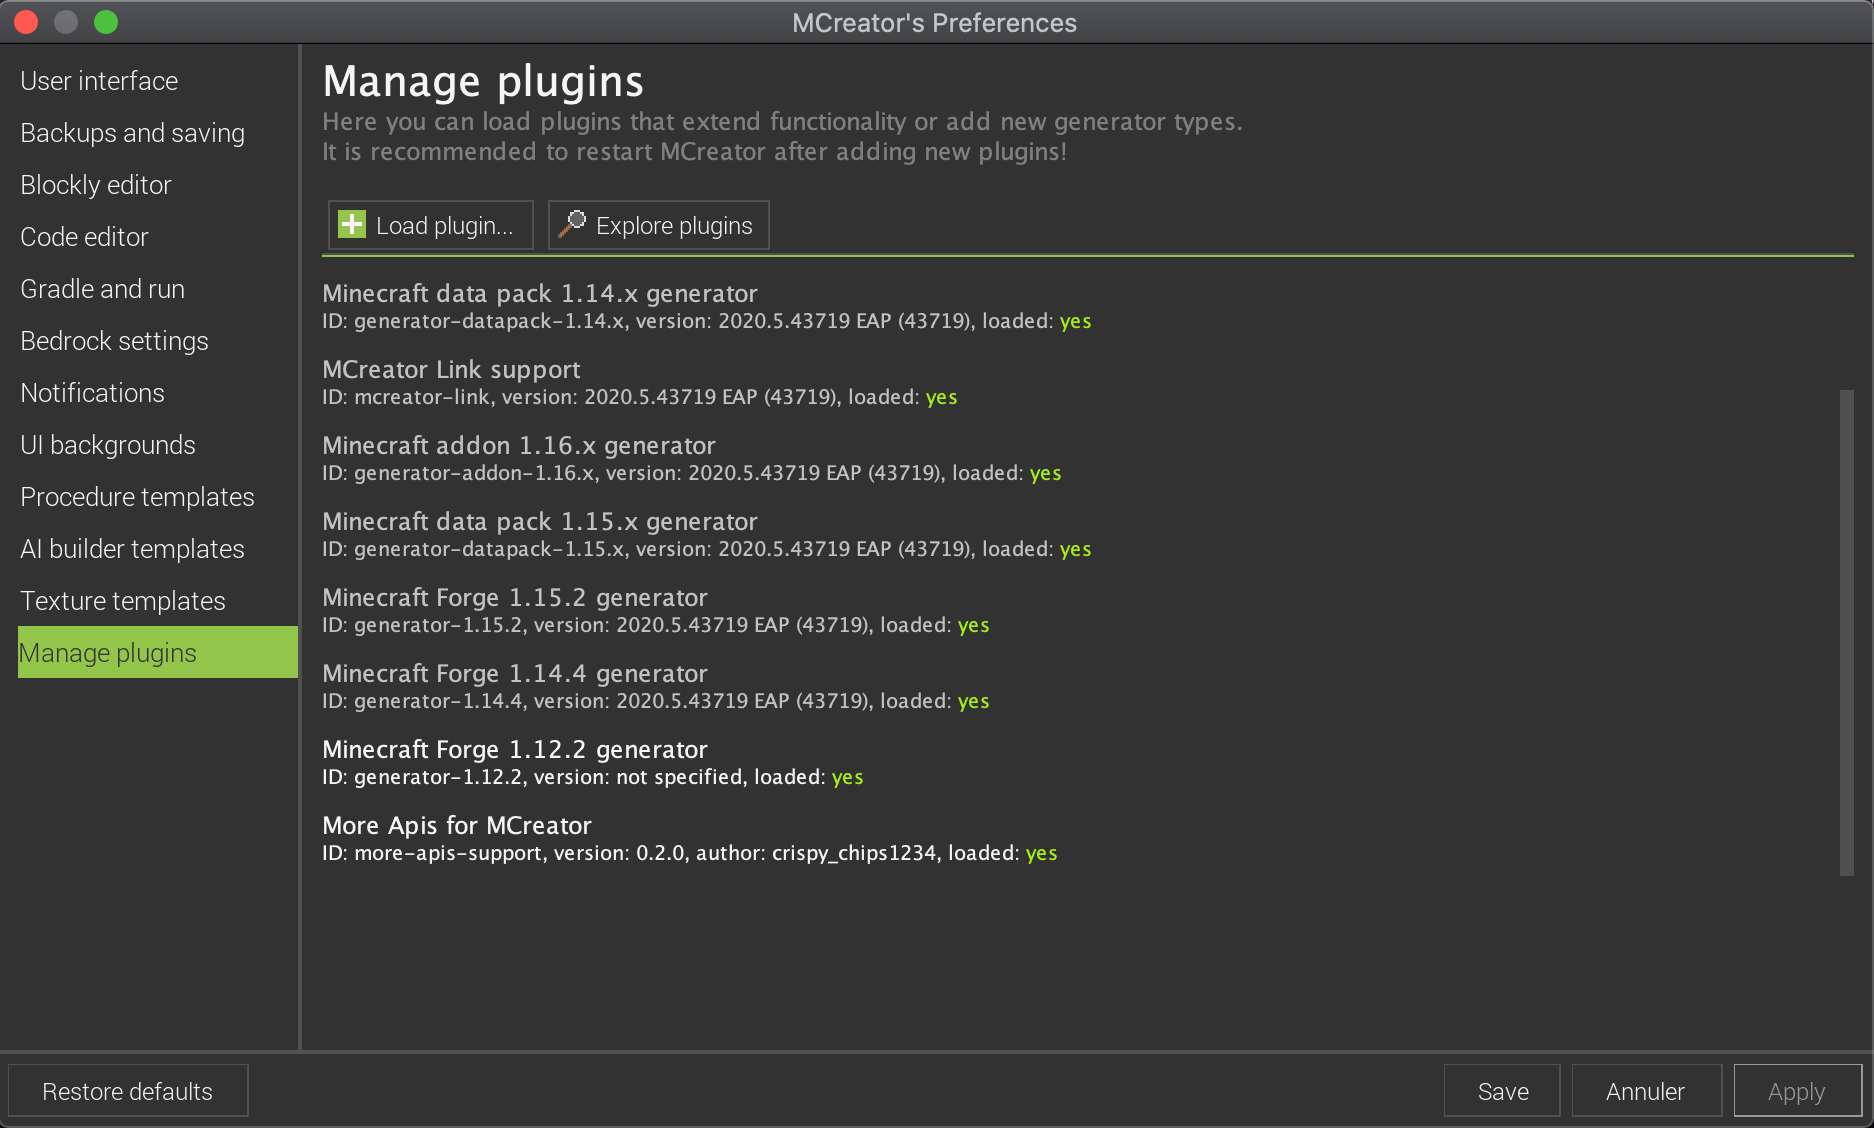Open the Notifications preferences
Viewport: 1874px width, 1128px height.
tap(91, 392)
